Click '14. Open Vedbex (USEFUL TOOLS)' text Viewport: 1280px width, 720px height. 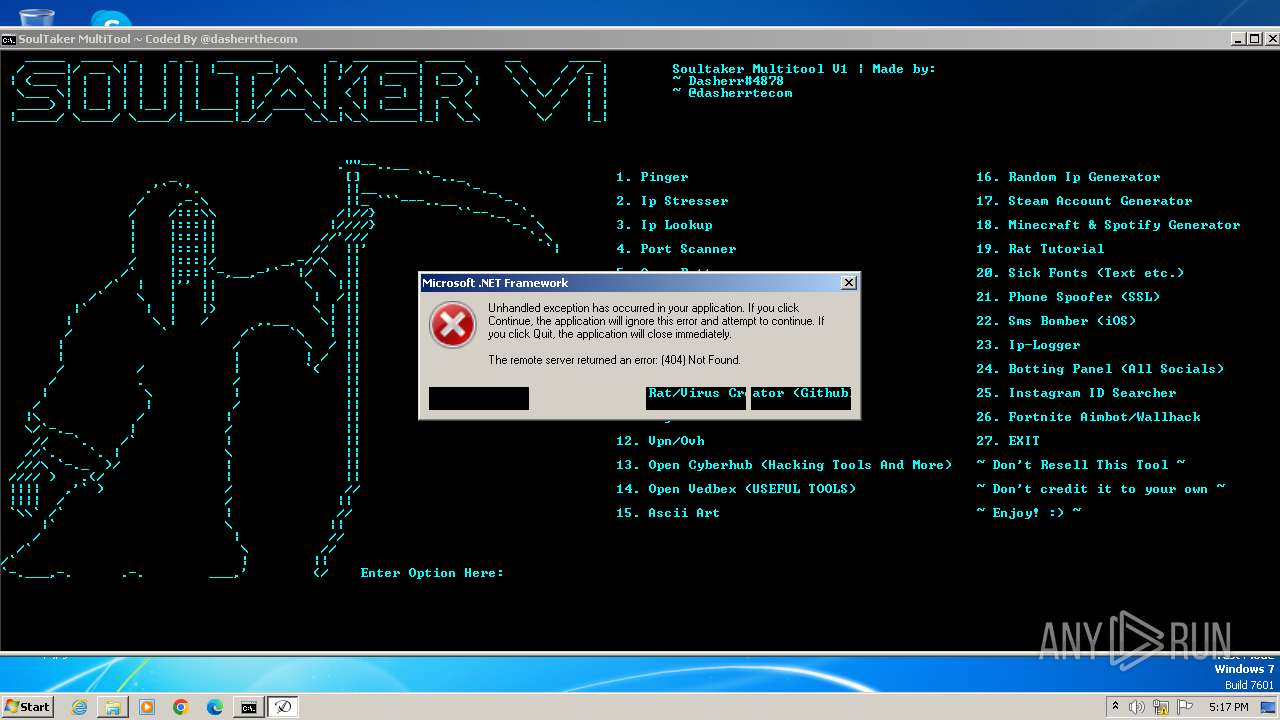coord(736,489)
